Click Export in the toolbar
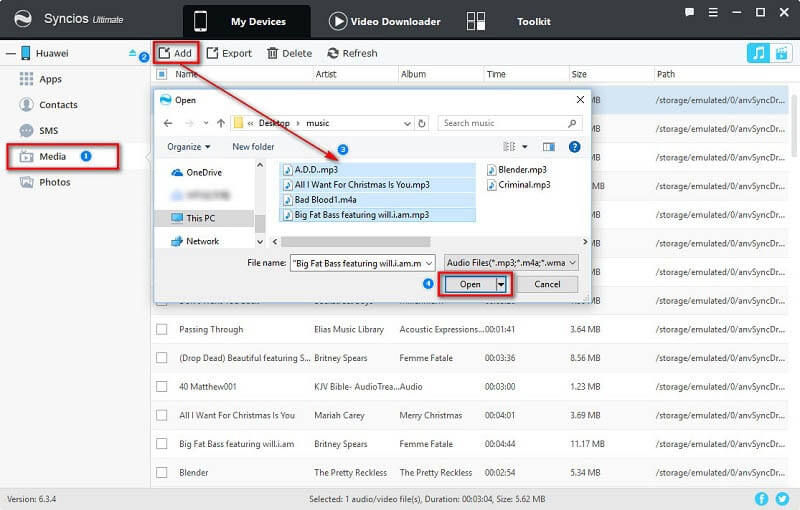This screenshot has width=800, height=510. click(229, 53)
